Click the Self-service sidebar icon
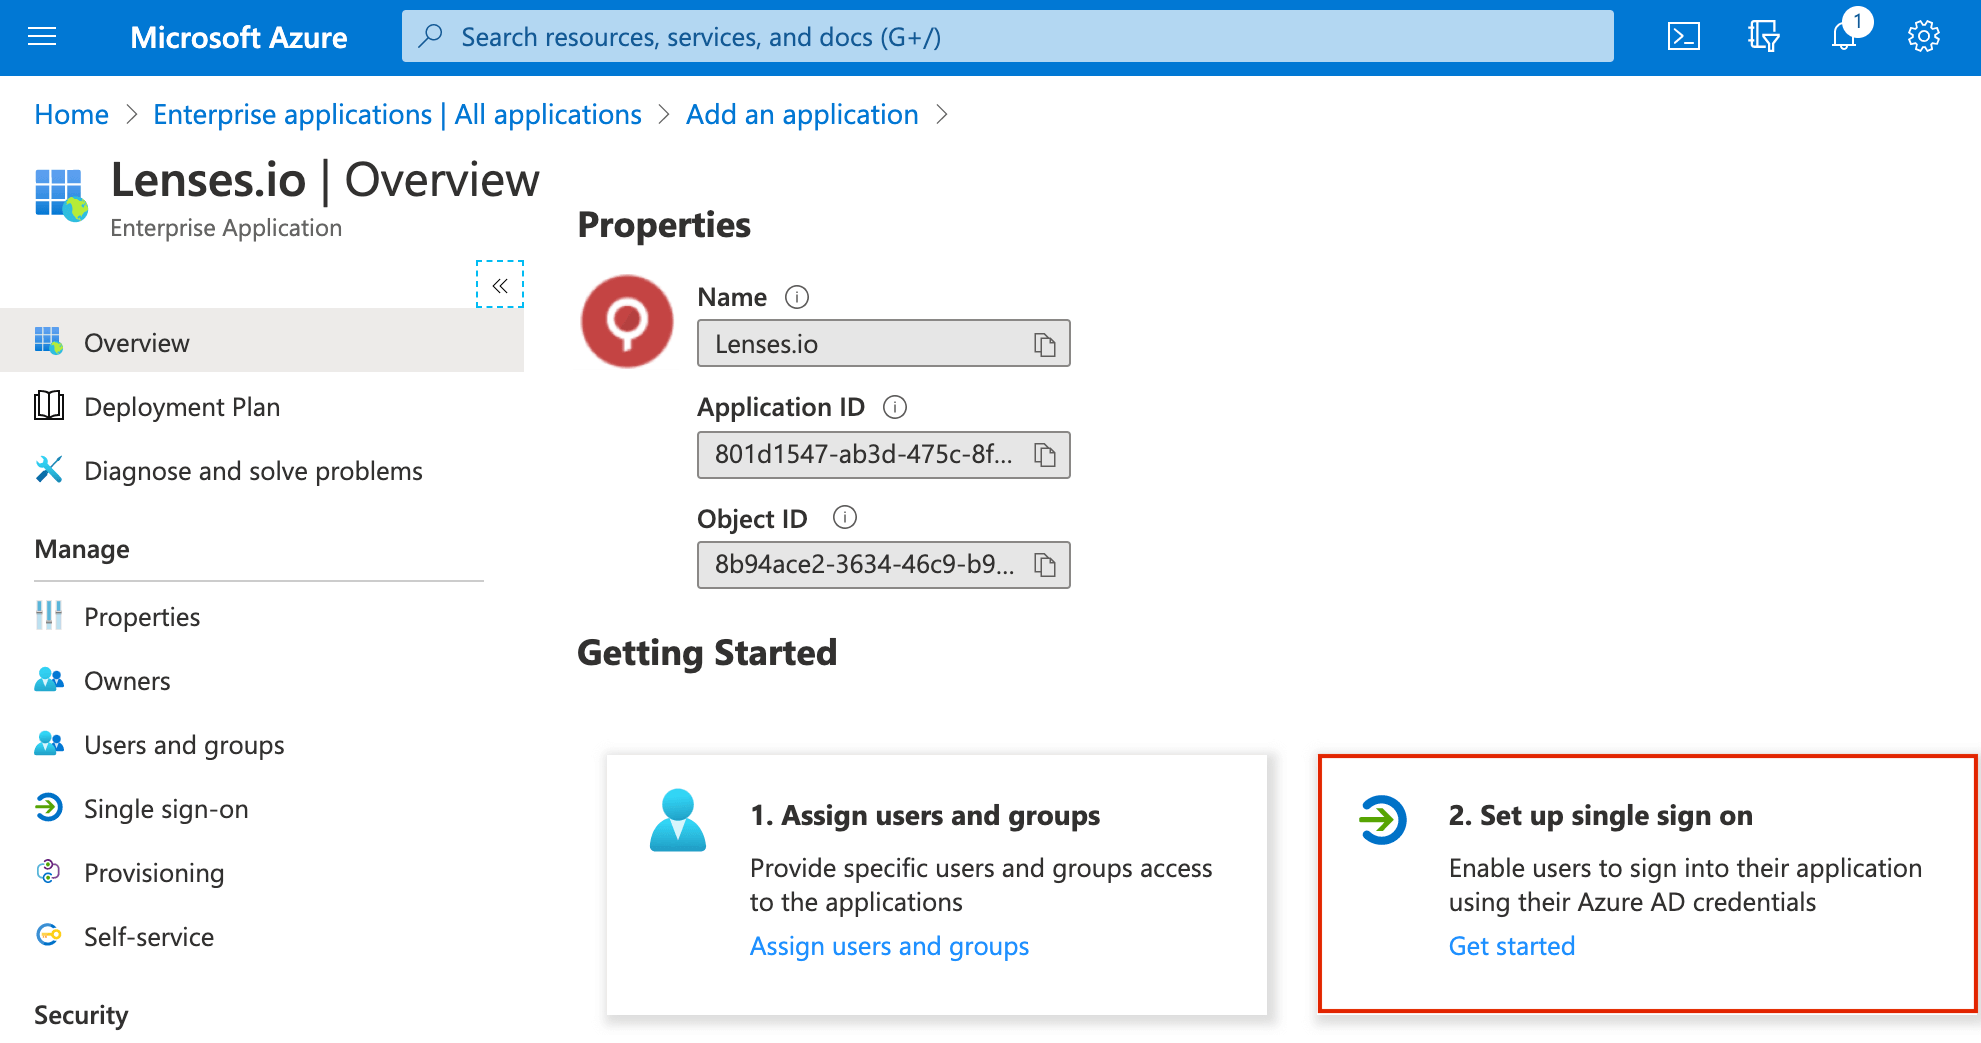Viewport: 1981px width, 1043px height. pos(49,935)
